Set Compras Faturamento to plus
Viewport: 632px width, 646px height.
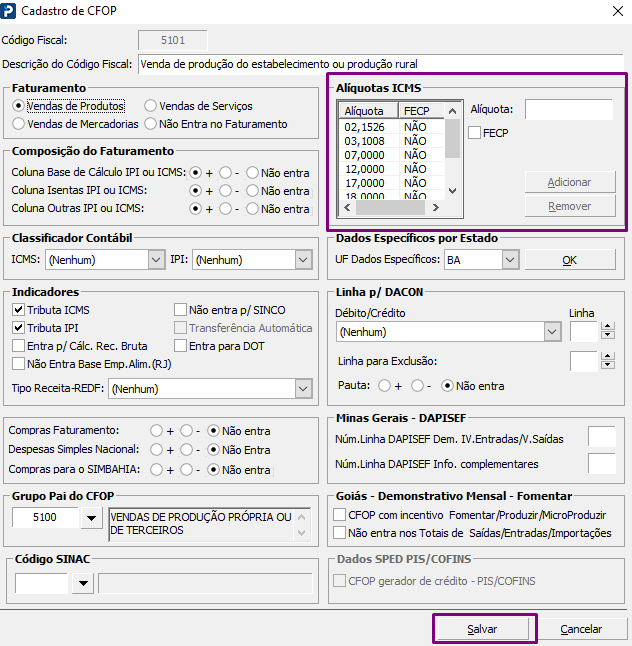[x=156, y=431]
